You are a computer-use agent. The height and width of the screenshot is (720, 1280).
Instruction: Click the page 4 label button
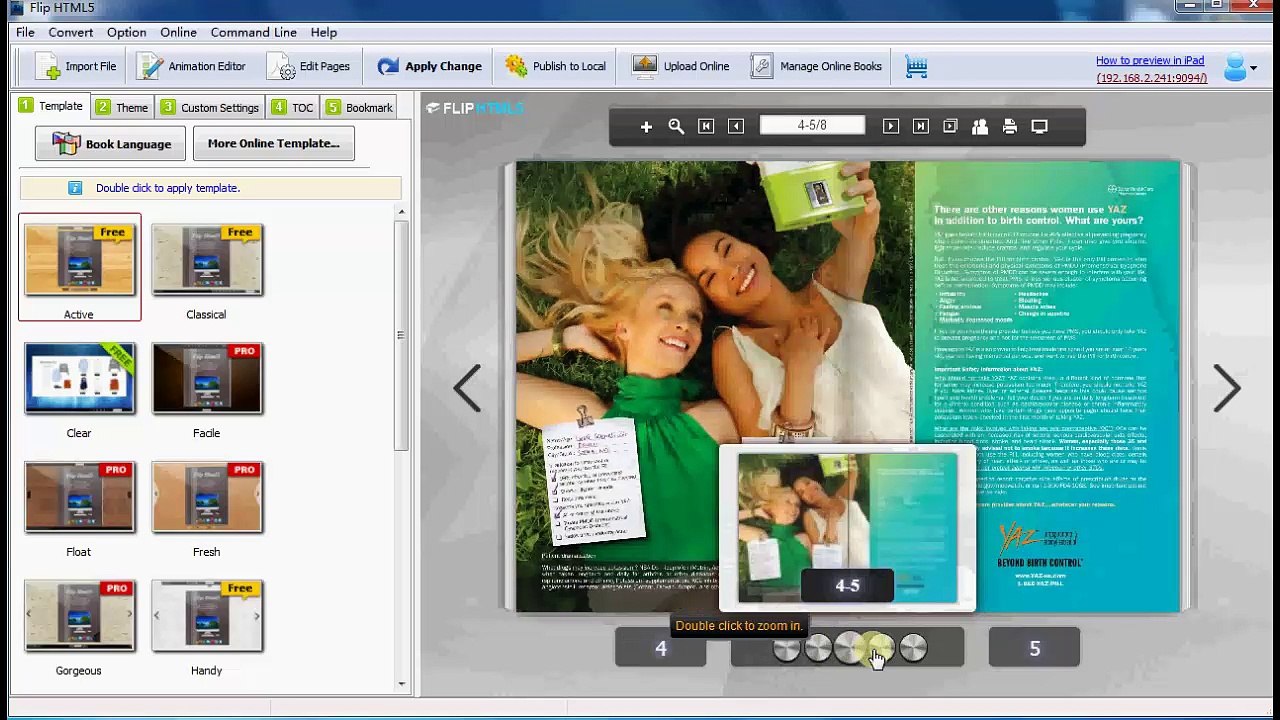click(x=660, y=648)
